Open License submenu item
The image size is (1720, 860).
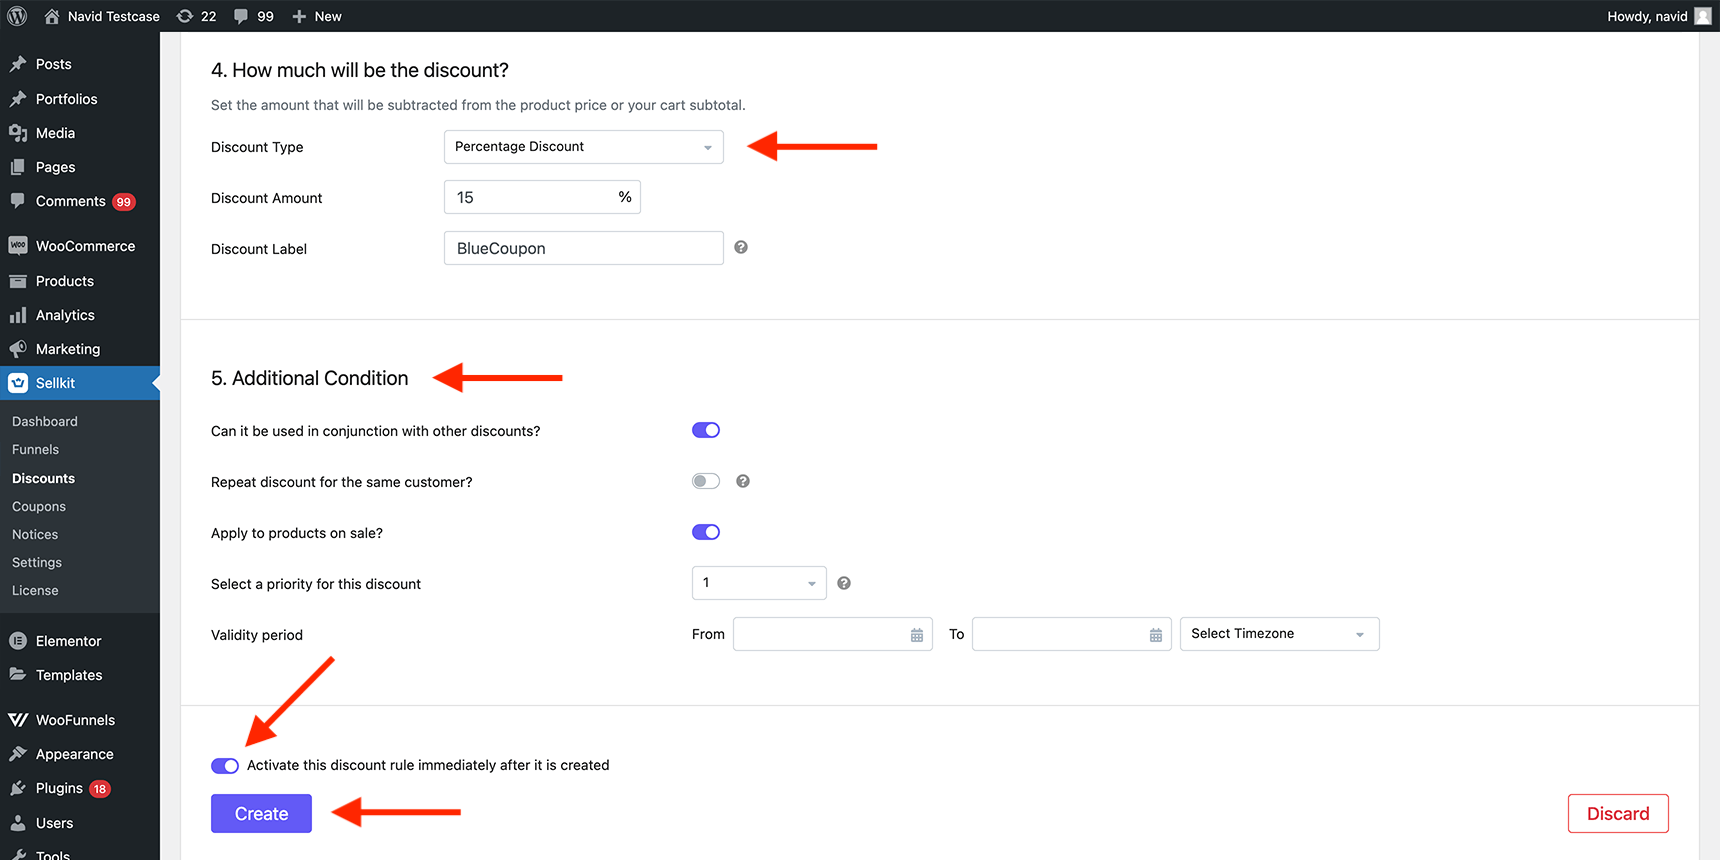click(35, 591)
